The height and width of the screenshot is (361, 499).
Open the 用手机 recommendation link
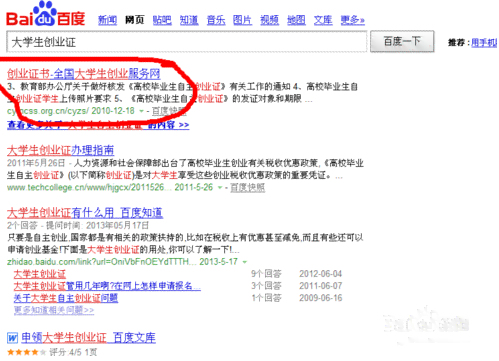[484, 43]
